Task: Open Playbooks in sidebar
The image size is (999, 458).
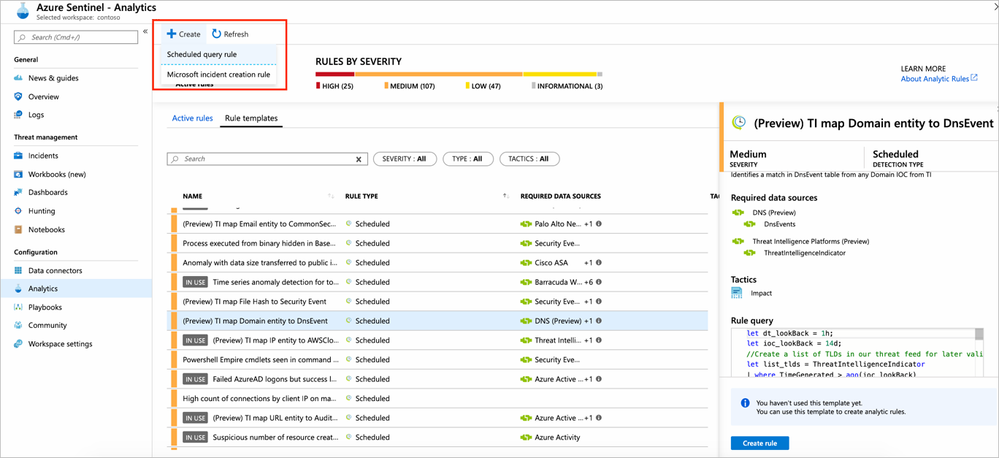Action: pyautogui.click(x=45, y=307)
